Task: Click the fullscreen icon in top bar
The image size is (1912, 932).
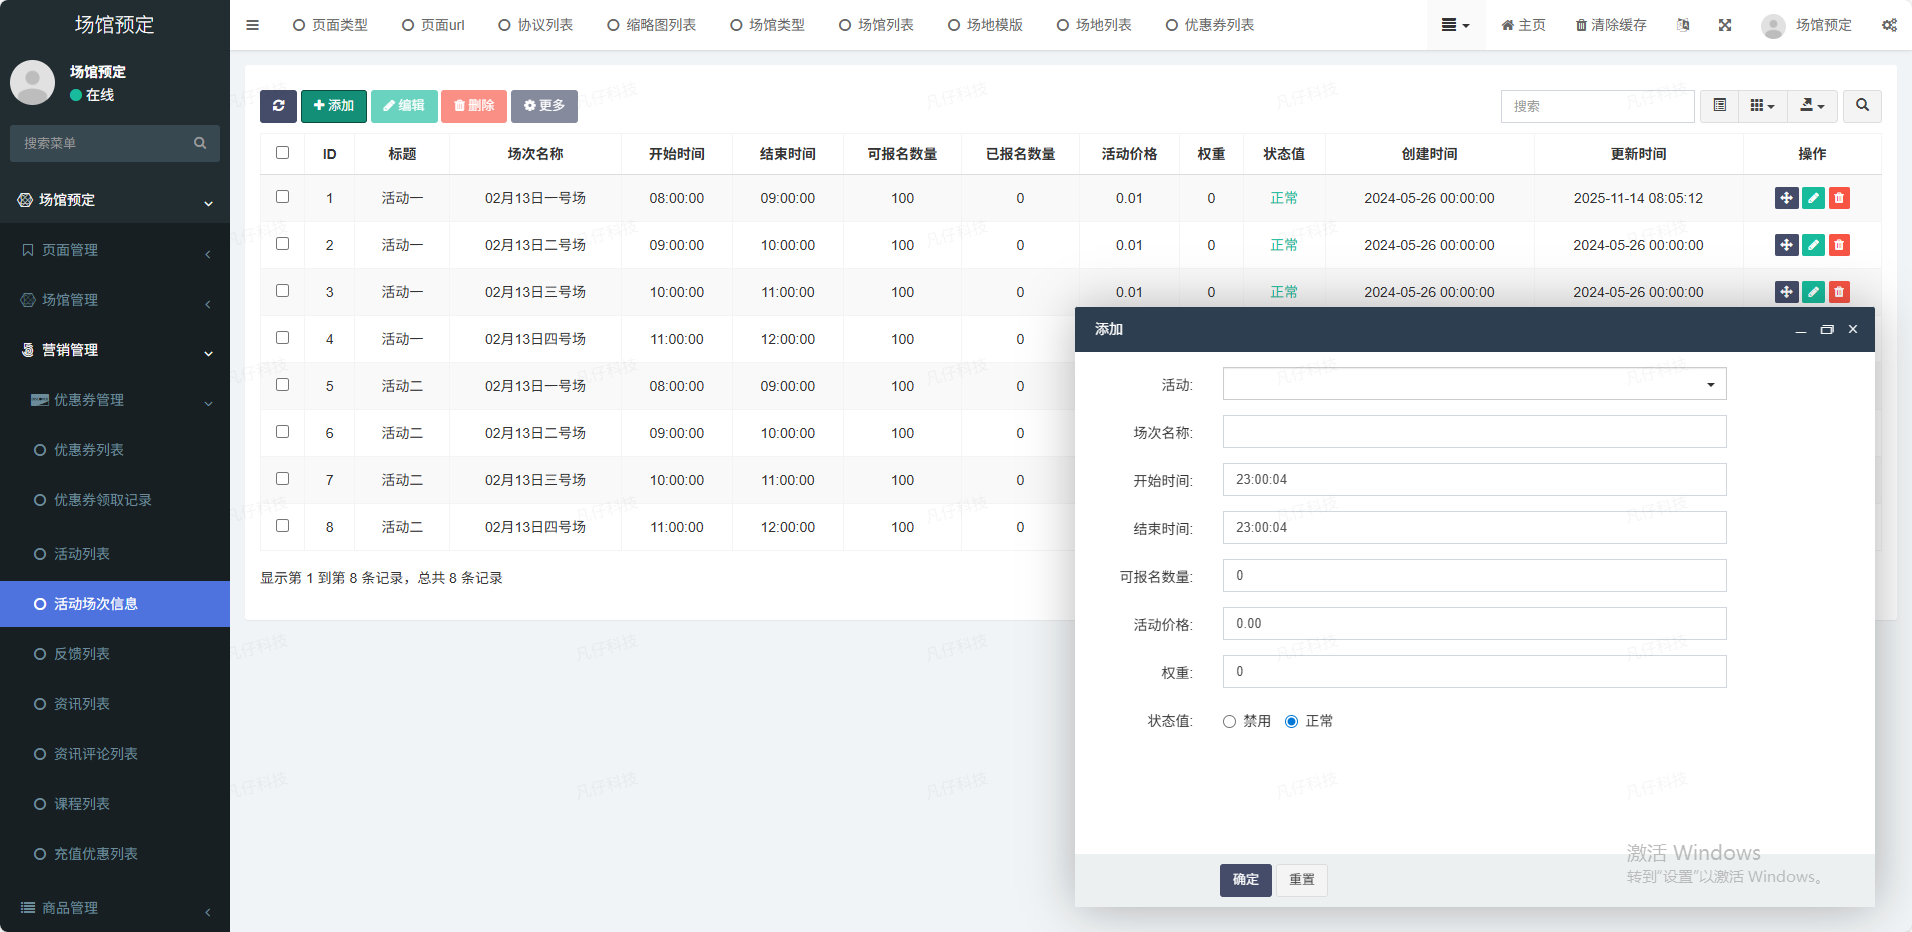Action: coord(1725,25)
